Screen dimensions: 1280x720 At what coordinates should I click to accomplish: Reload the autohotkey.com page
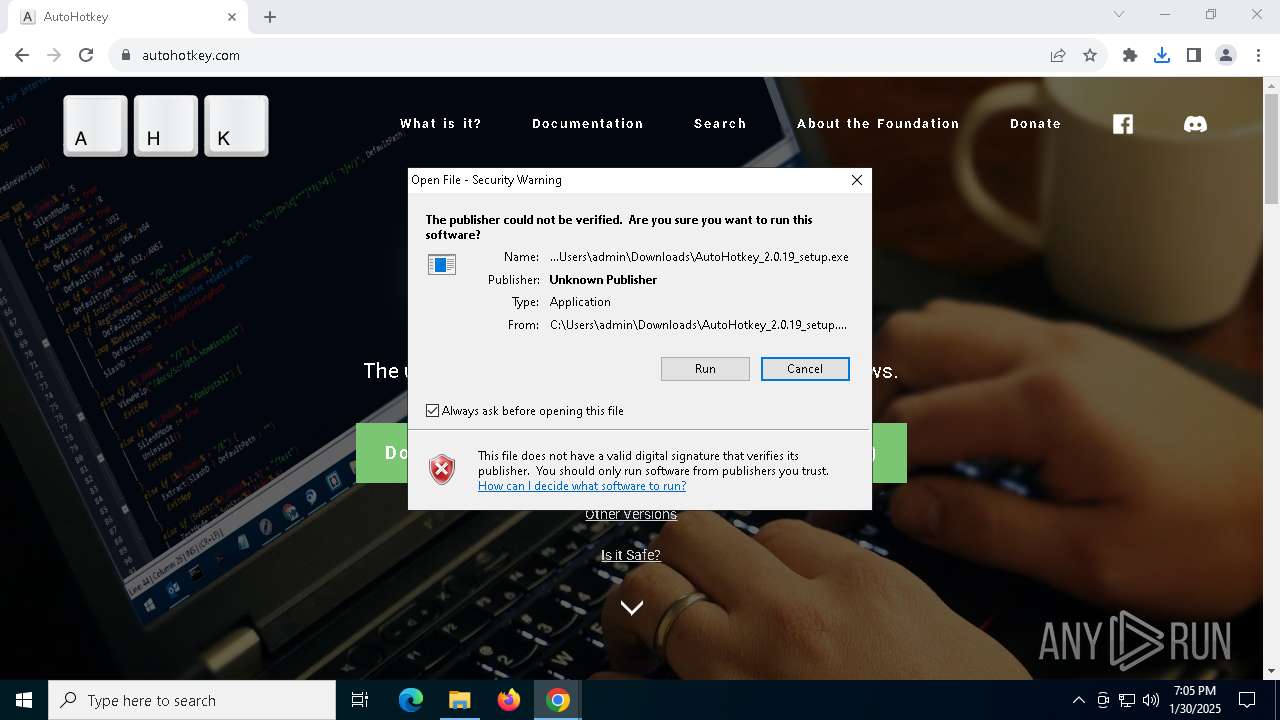coord(86,55)
